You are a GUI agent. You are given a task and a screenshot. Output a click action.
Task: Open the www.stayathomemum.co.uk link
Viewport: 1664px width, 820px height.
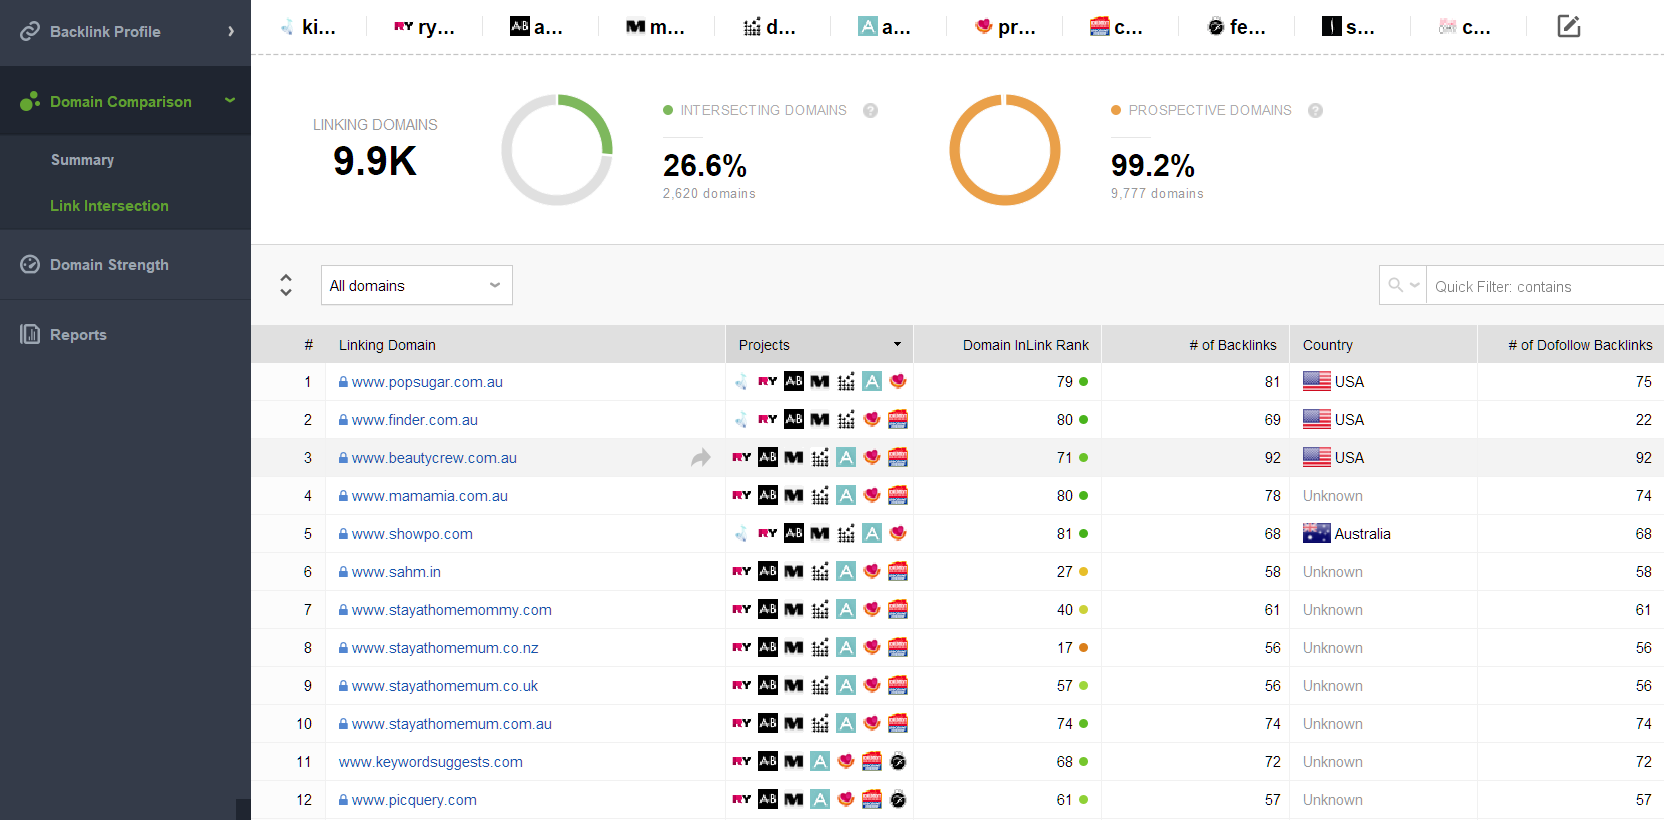445,686
